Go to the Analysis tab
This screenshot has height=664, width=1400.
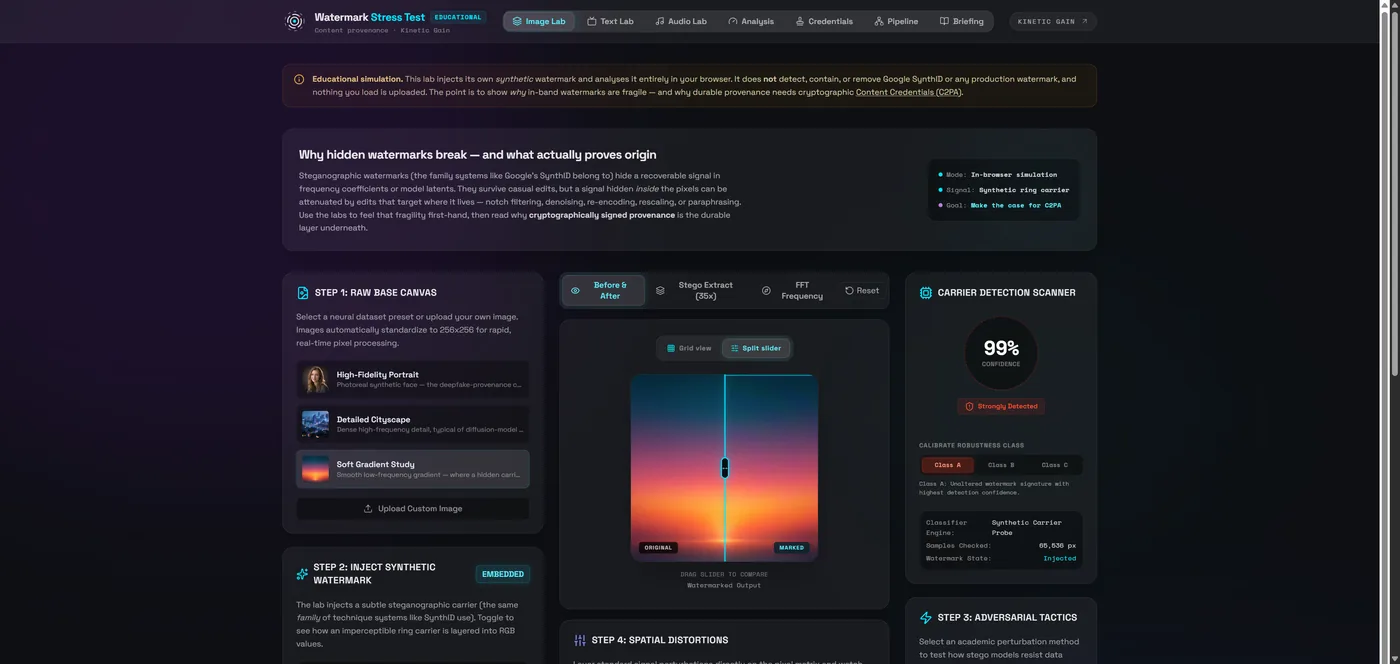751,21
